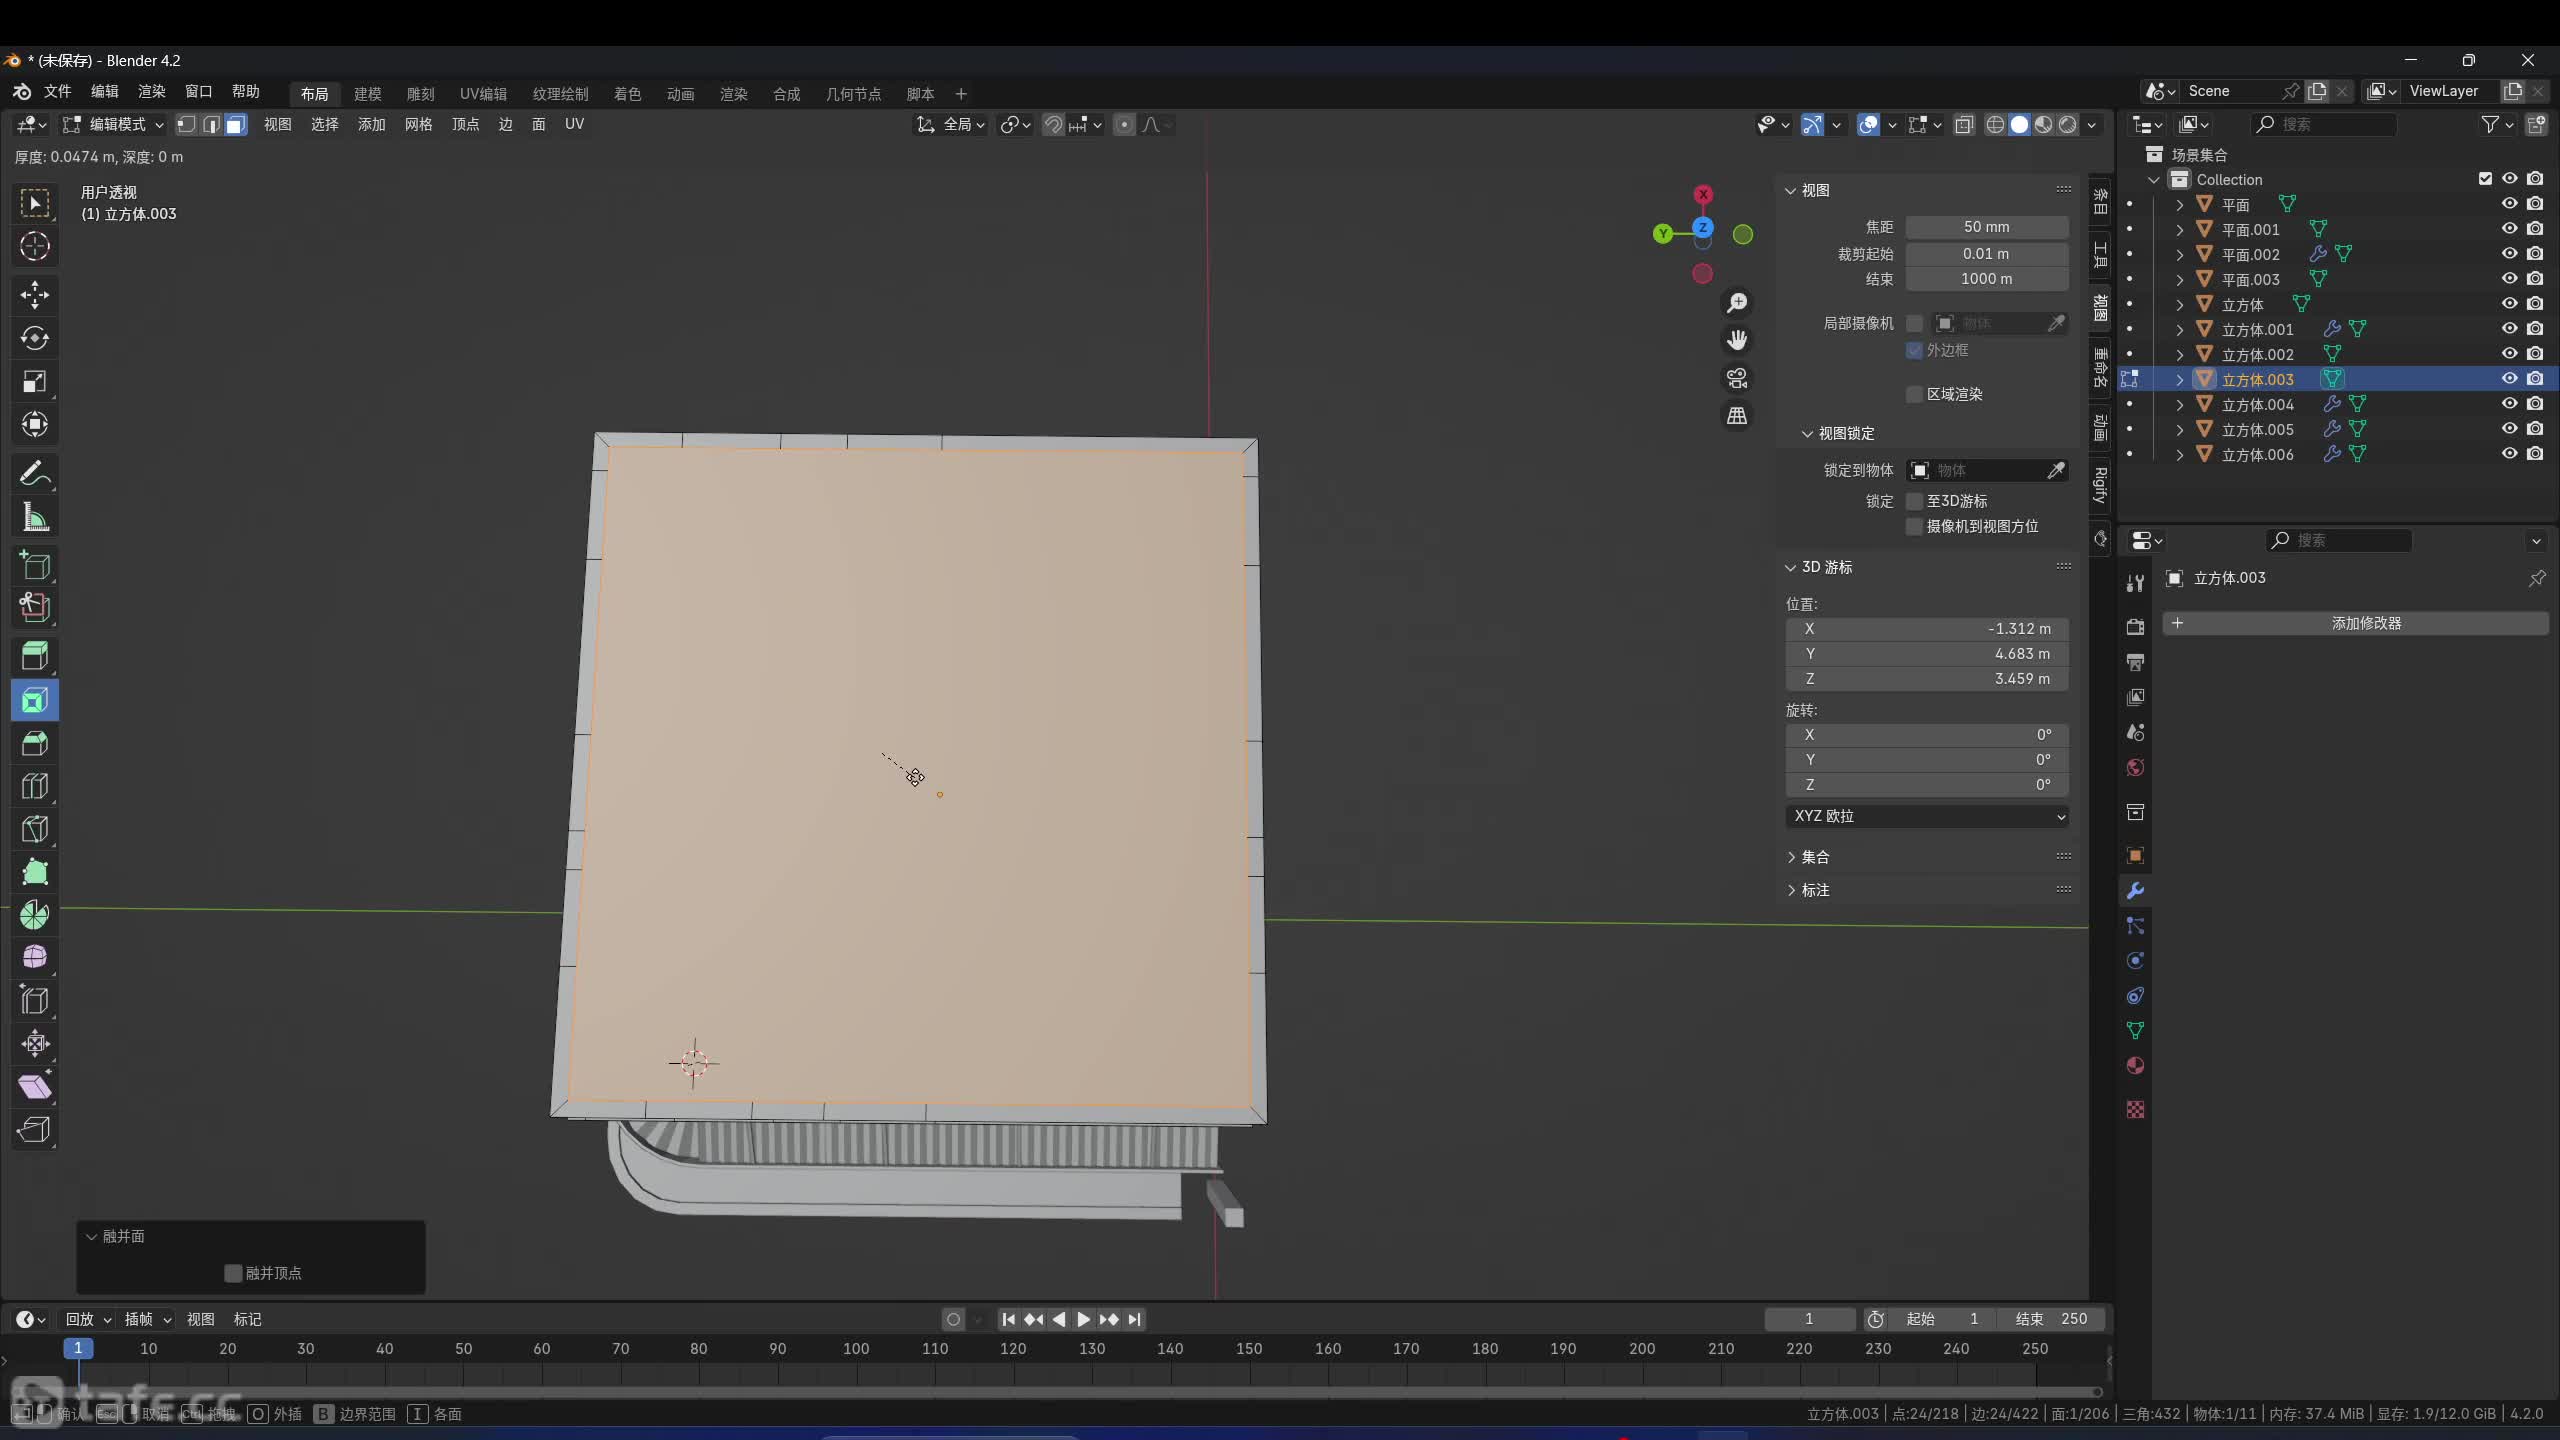Click the pan view hand icon
The height and width of the screenshot is (1440, 2560).
[1737, 340]
